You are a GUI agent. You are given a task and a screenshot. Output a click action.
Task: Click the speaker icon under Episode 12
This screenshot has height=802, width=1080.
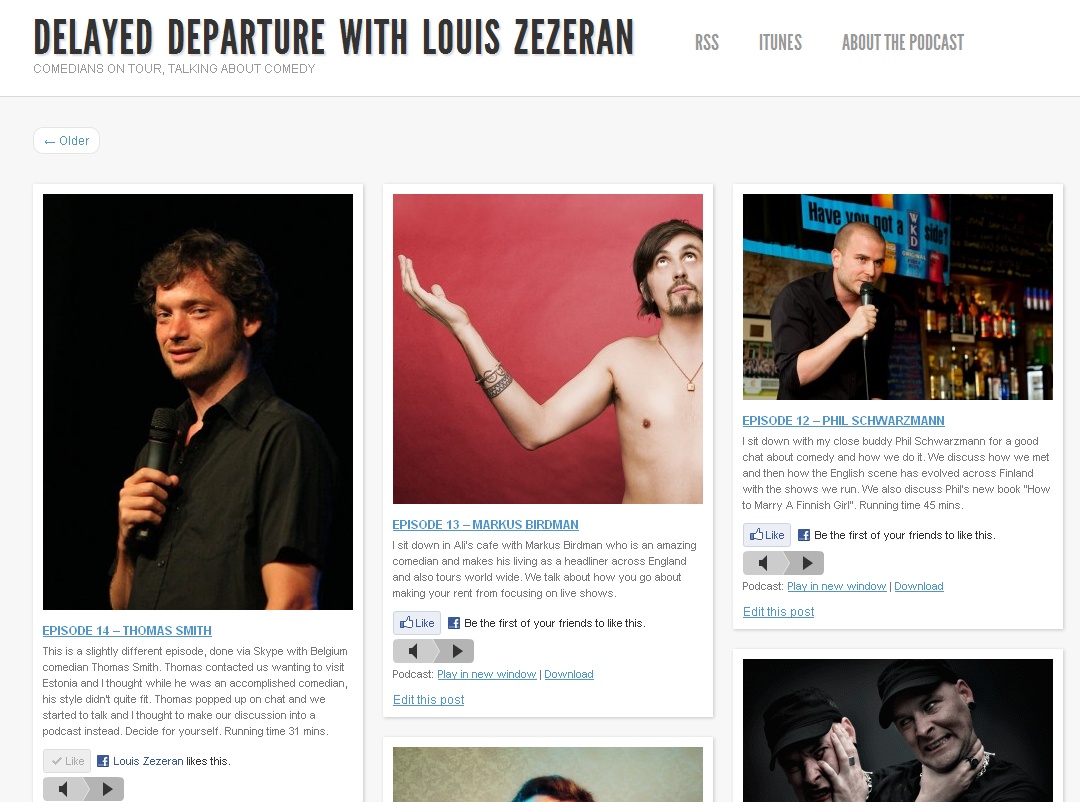click(x=763, y=563)
